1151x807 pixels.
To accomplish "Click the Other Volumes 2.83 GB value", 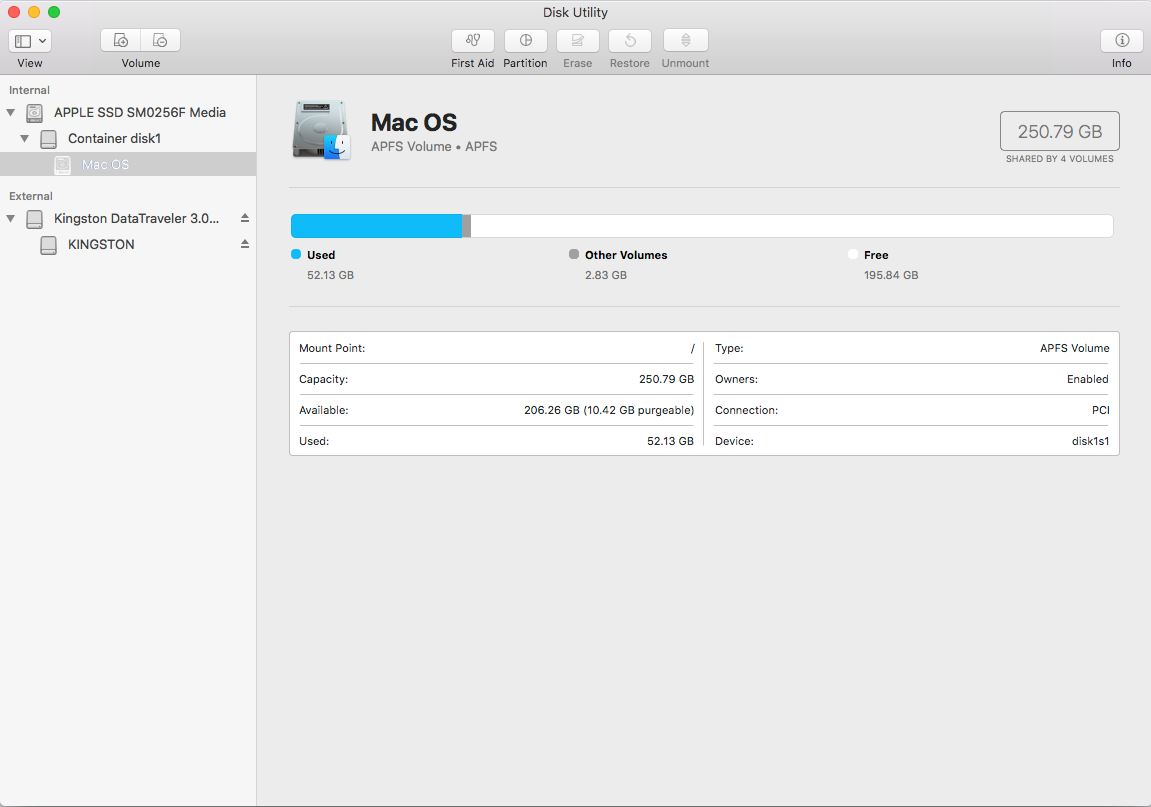I will [x=606, y=275].
